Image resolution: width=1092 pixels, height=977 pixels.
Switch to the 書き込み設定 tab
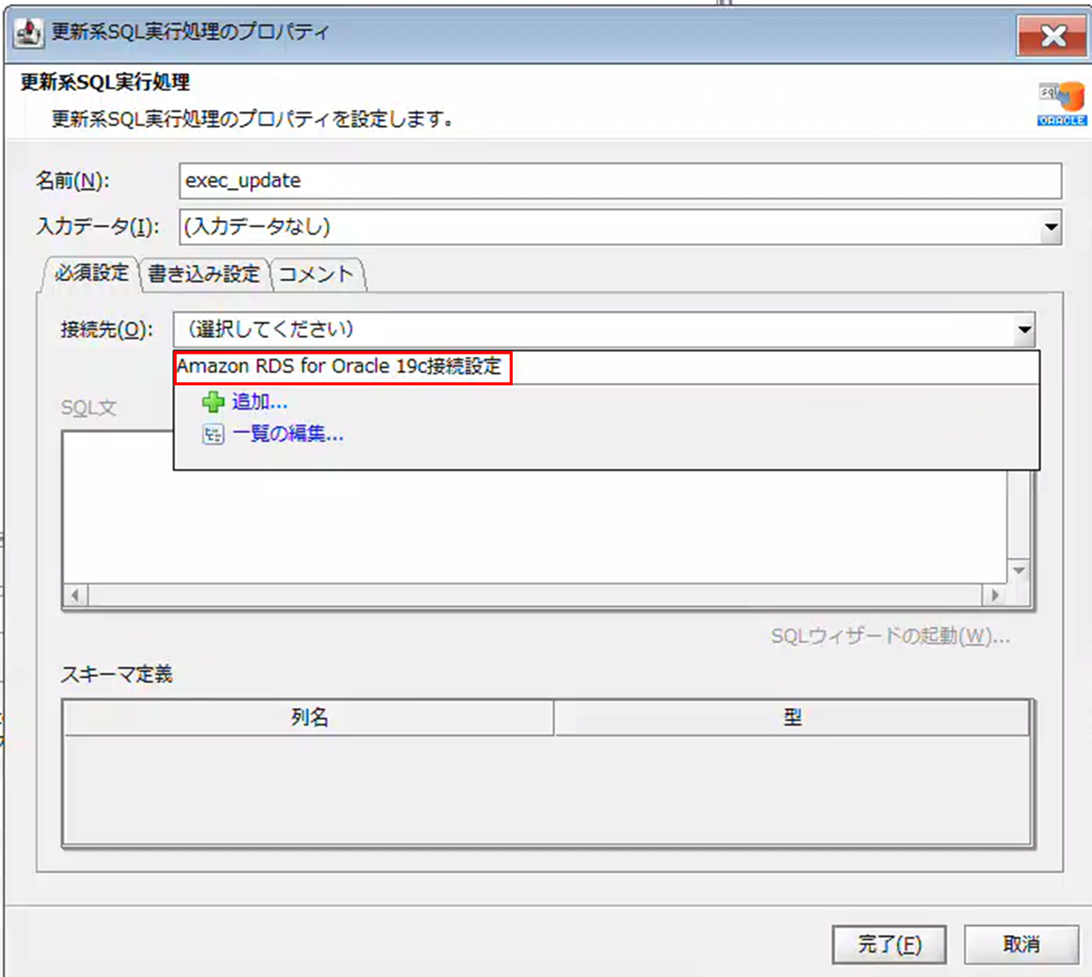(203, 274)
